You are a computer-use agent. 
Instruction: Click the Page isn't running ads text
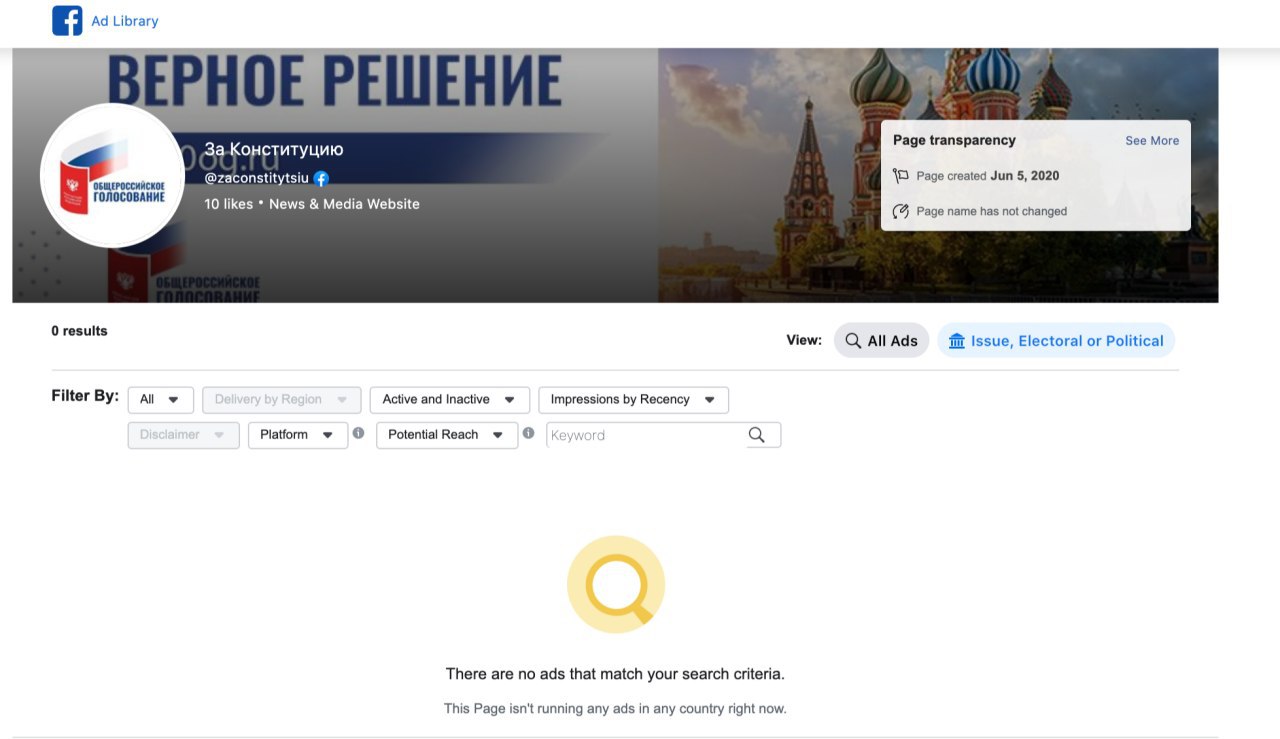[615, 709]
